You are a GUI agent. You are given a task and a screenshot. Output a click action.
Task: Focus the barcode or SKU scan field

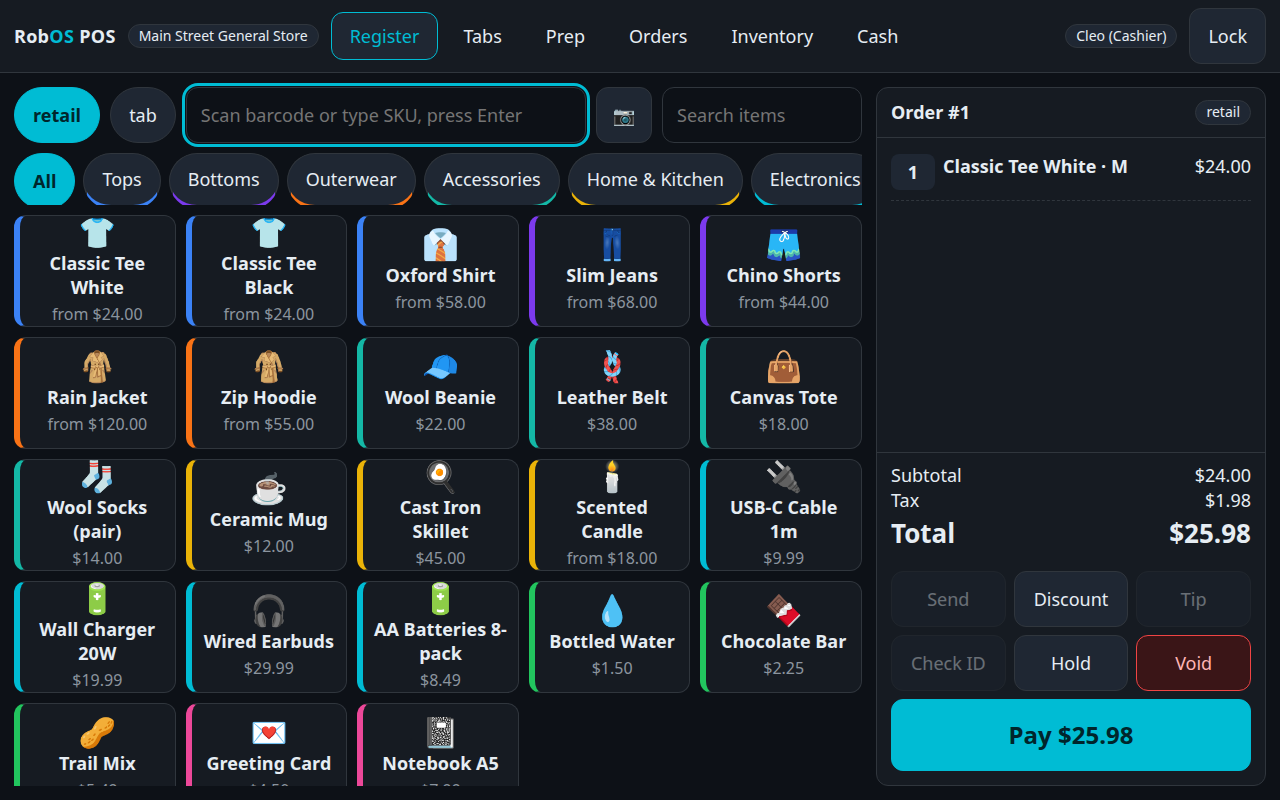point(386,115)
